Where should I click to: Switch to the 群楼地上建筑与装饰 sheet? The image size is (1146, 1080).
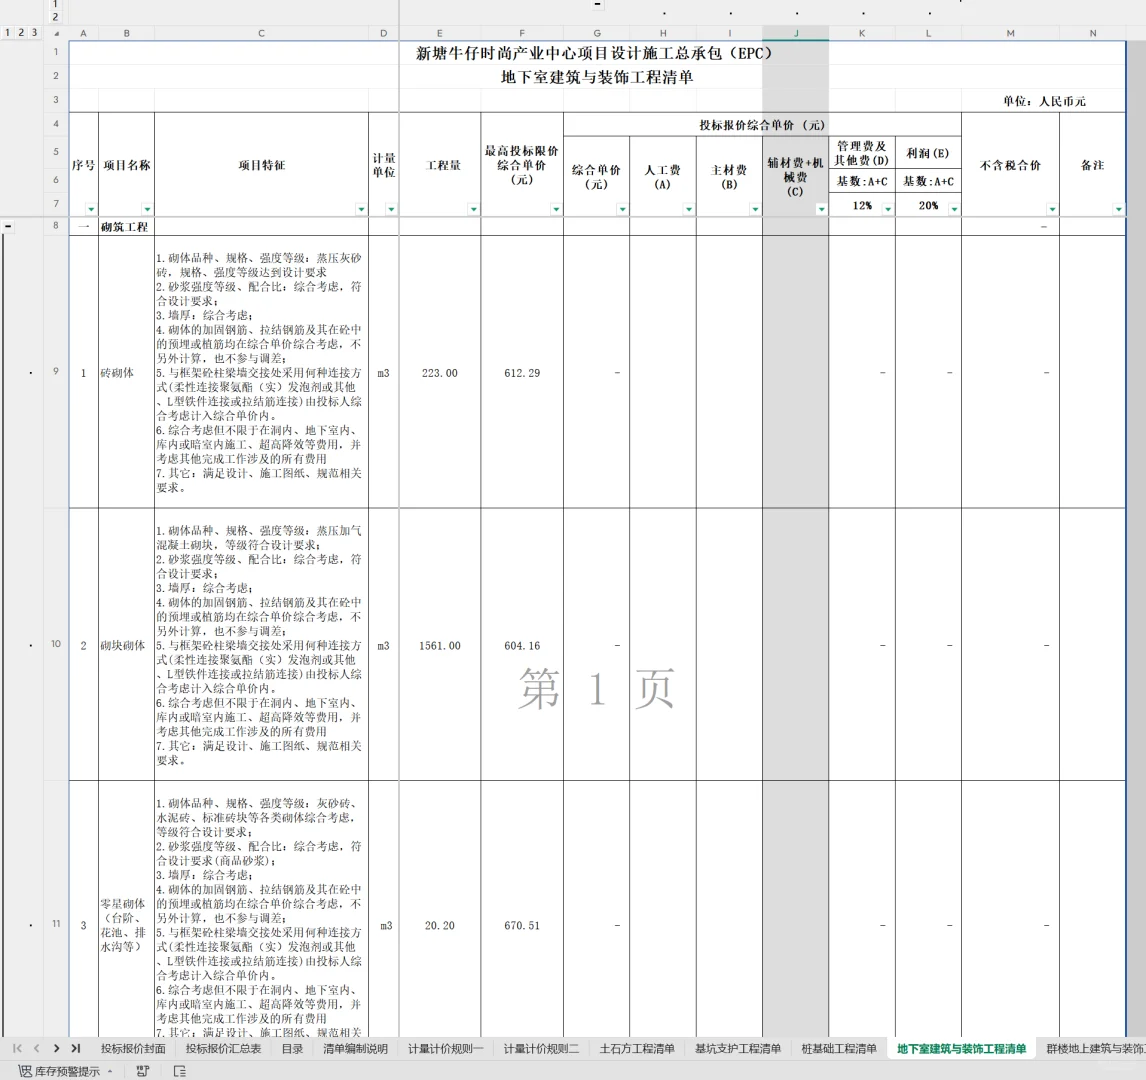coord(1095,1049)
